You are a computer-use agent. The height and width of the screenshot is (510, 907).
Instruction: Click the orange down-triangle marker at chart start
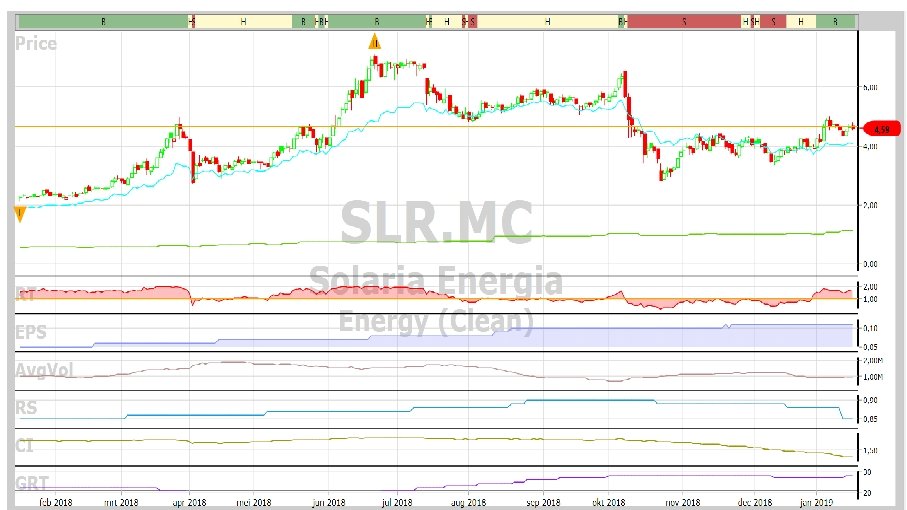[20, 214]
